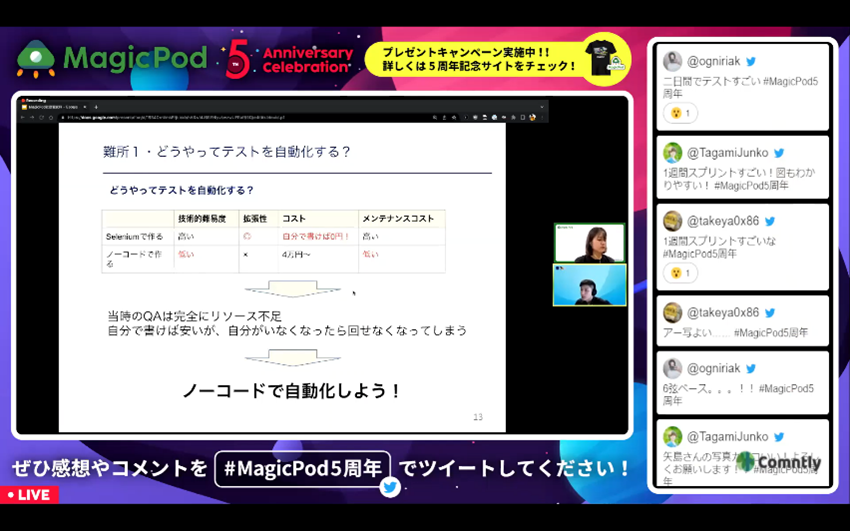This screenshot has height=531, width=850.
Task: Click the #MagicPod5周年 hashtag in アー写よい tweet
Action: pos(771,332)
